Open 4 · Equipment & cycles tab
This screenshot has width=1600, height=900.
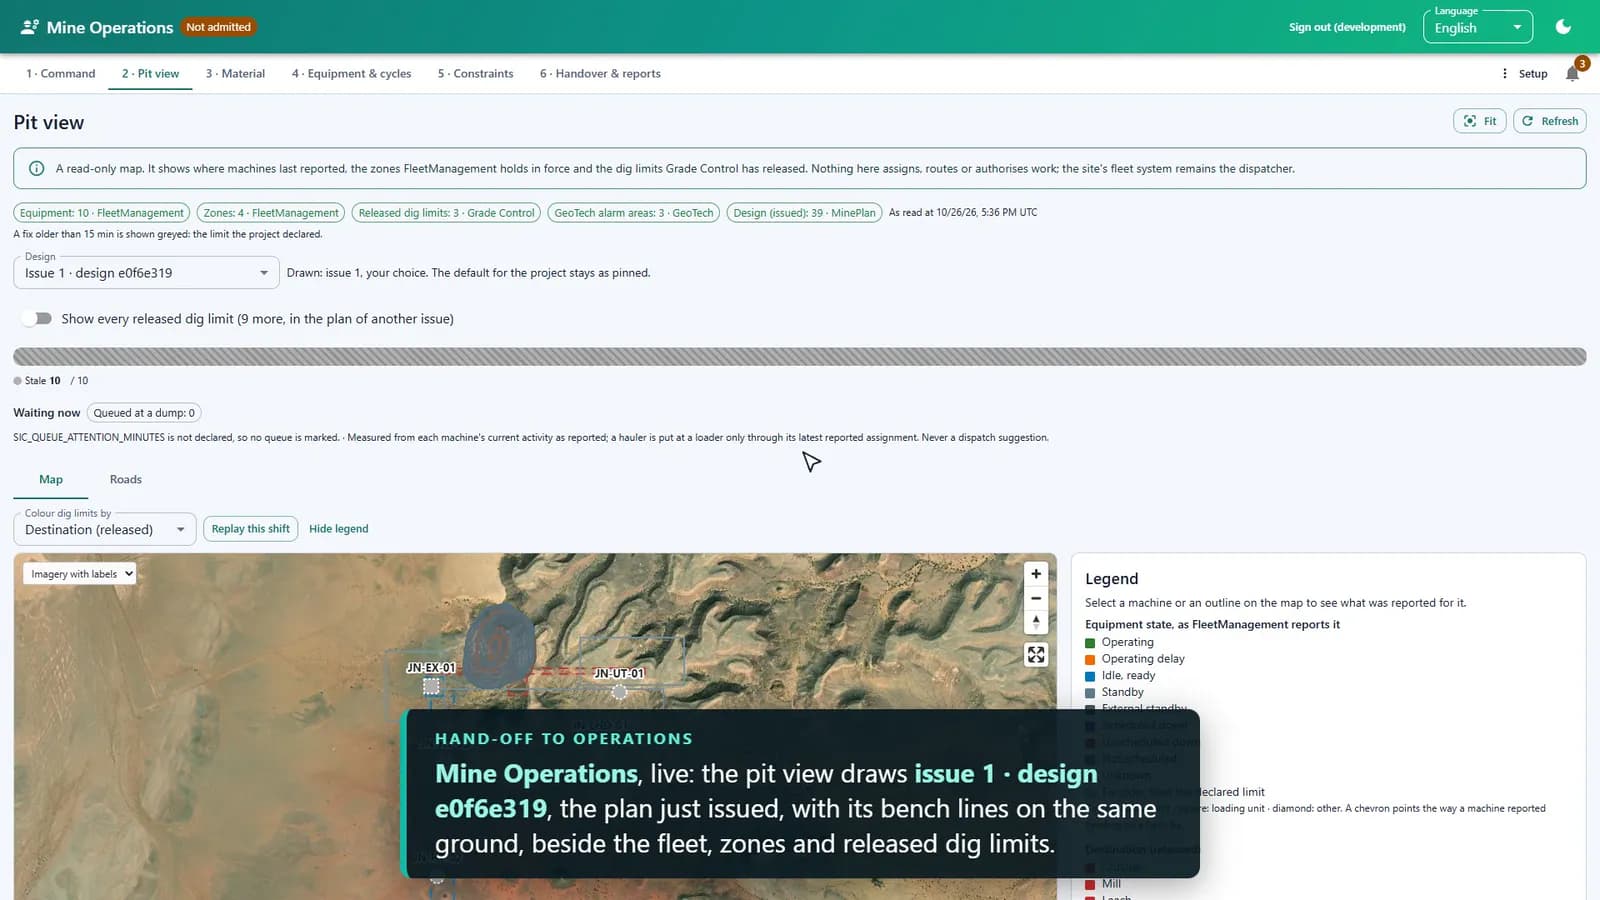click(351, 74)
